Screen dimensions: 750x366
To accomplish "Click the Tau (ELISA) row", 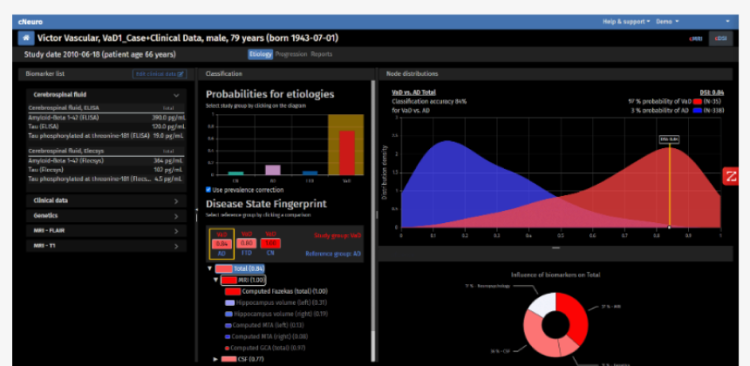I will point(106,127).
